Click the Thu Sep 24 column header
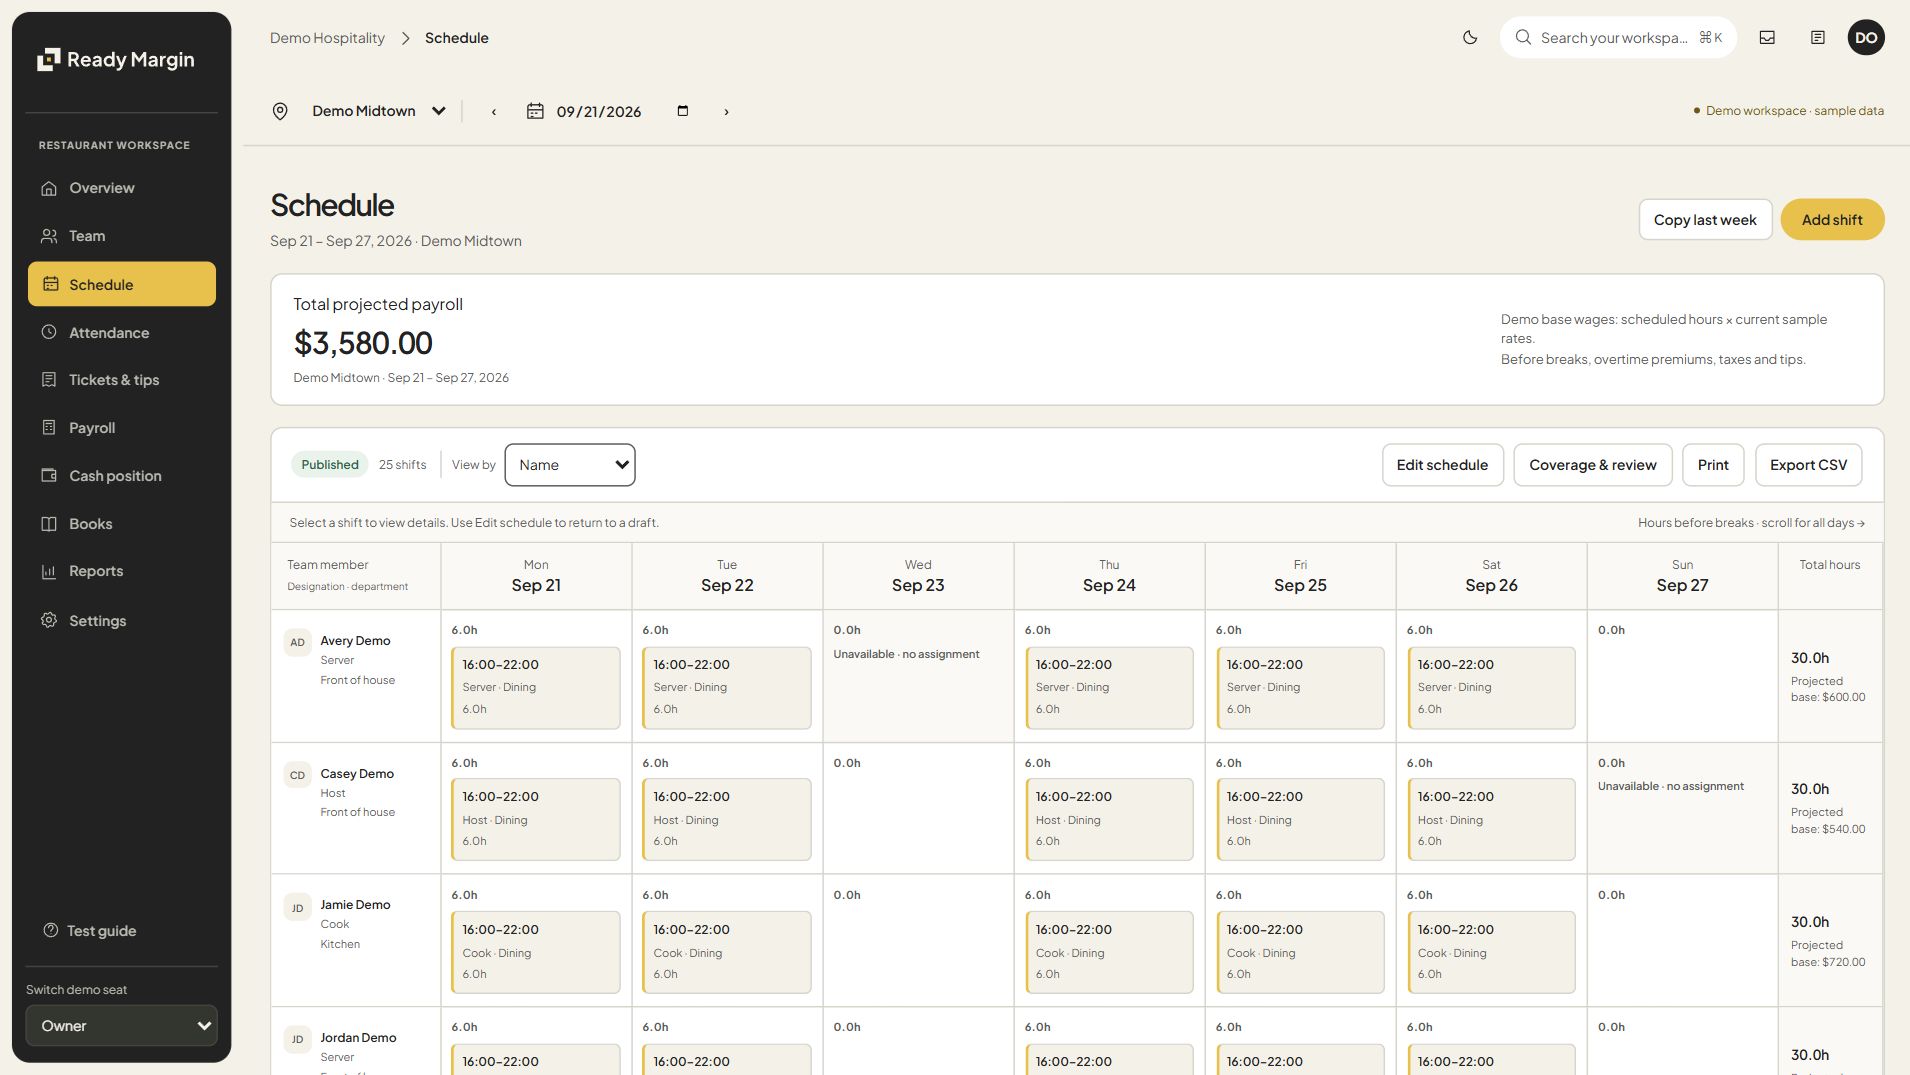This screenshot has height=1075, width=1910. pos(1109,576)
